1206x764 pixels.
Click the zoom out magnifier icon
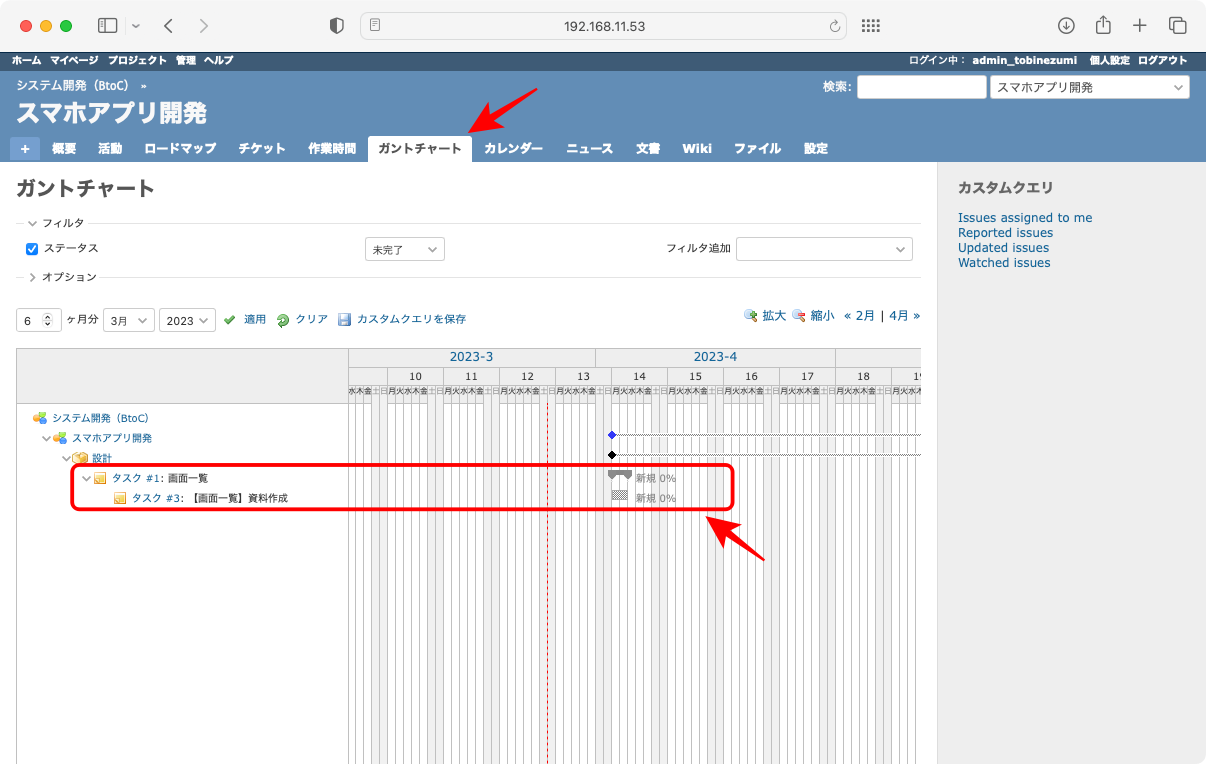(x=799, y=316)
